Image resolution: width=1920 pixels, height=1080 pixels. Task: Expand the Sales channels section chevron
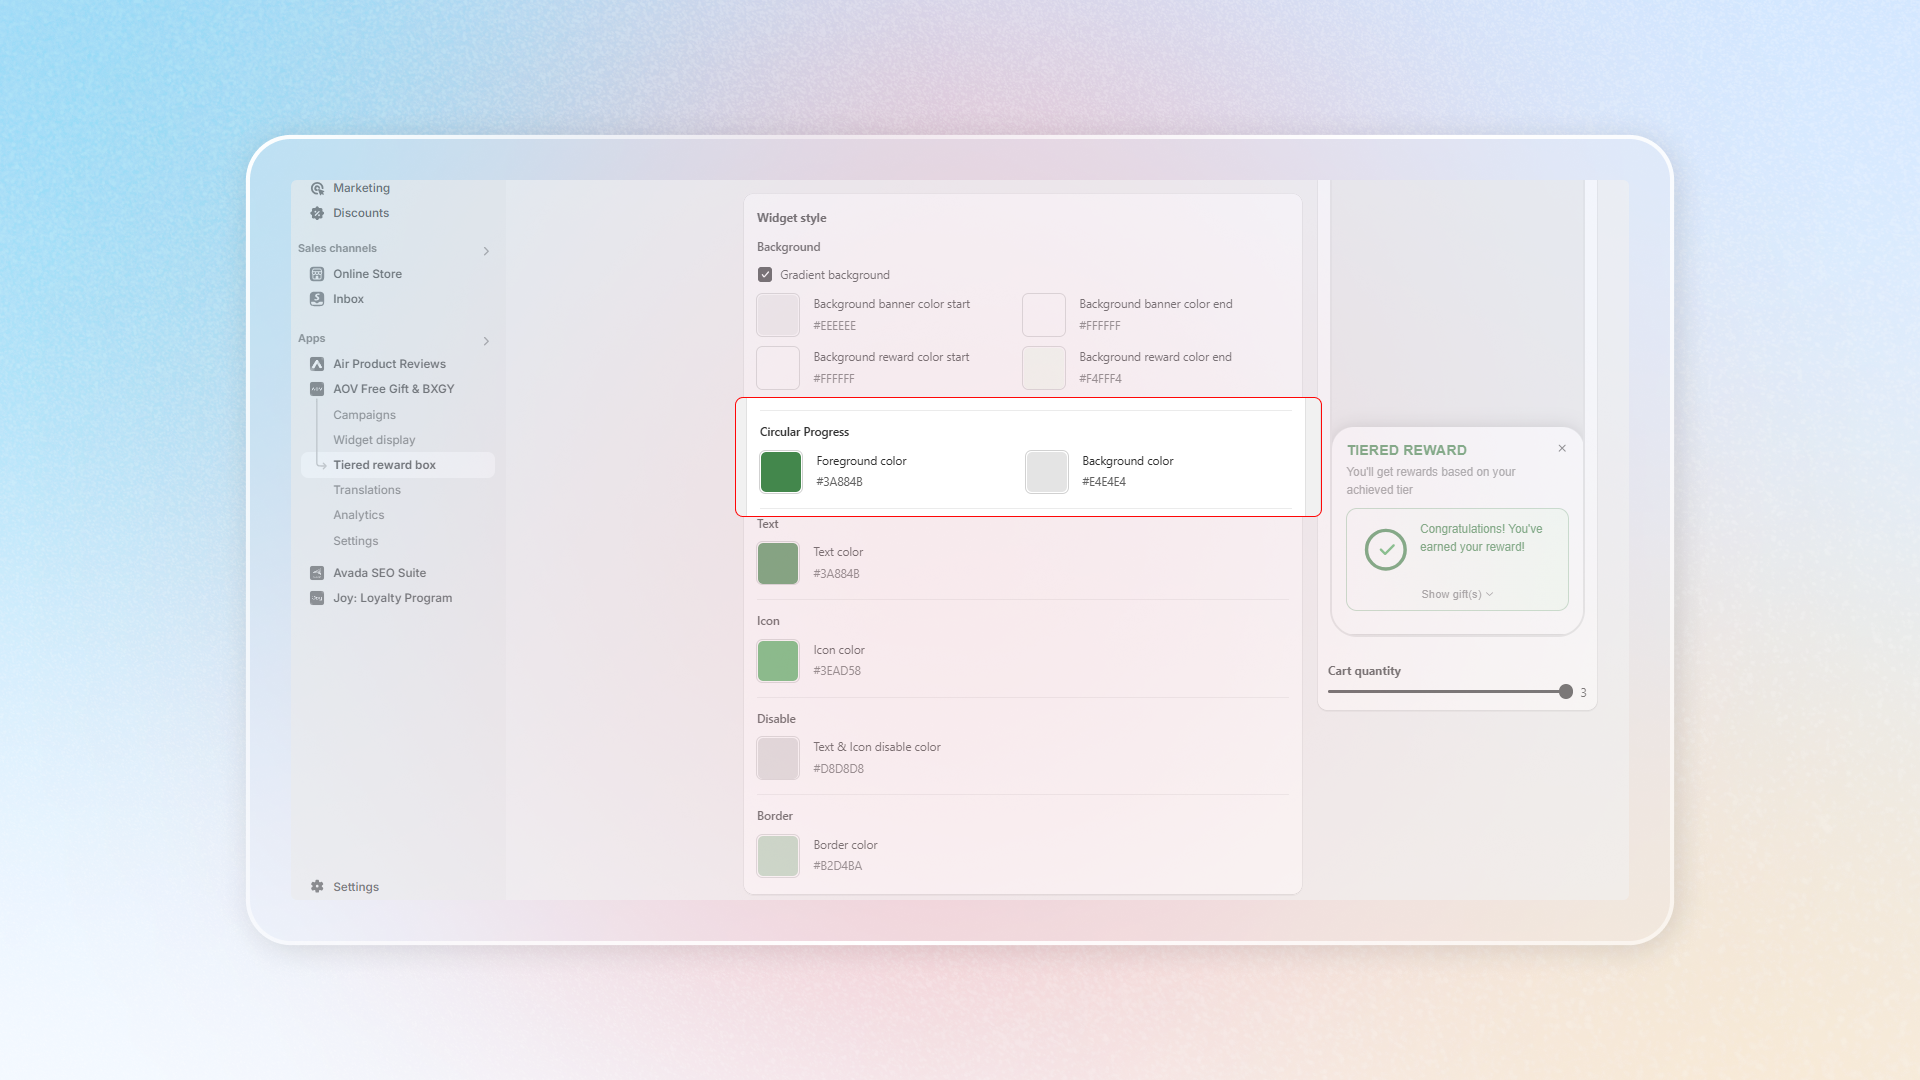(x=486, y=251)
